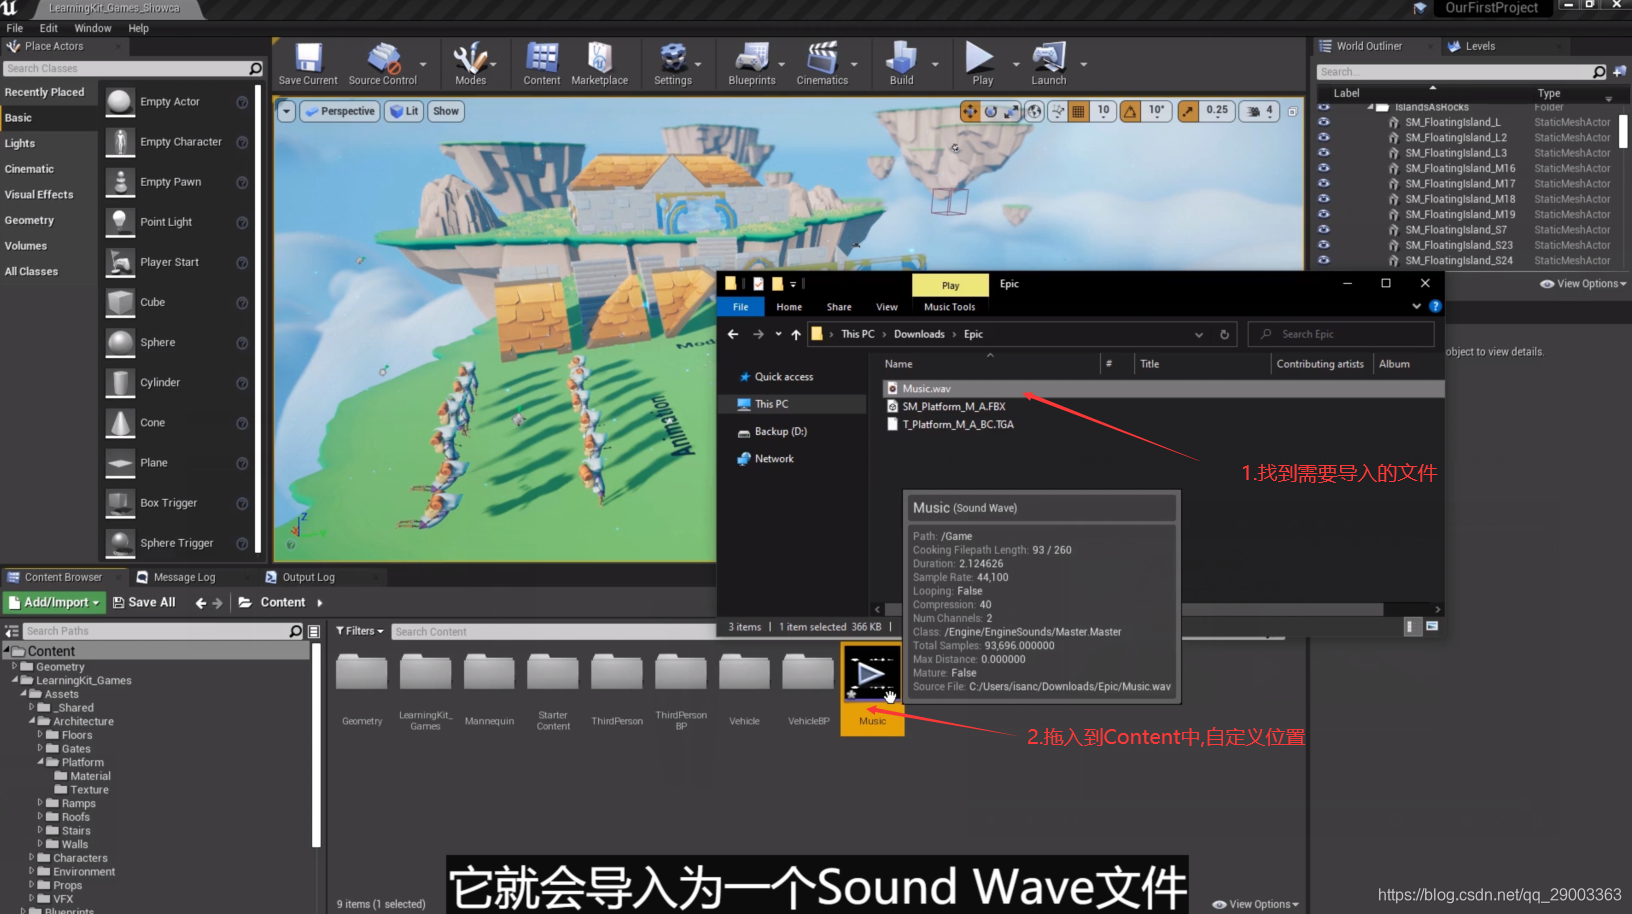
Task: Open the Settings toolbar icon
Action: point(672,64)
